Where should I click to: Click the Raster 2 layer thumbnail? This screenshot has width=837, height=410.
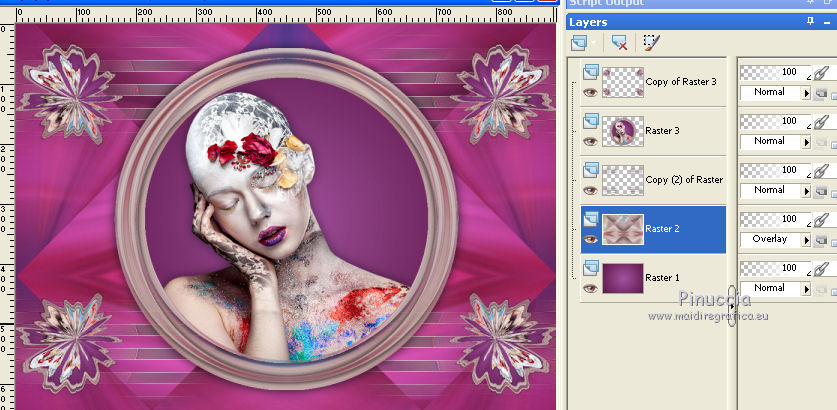coord(623,230)
